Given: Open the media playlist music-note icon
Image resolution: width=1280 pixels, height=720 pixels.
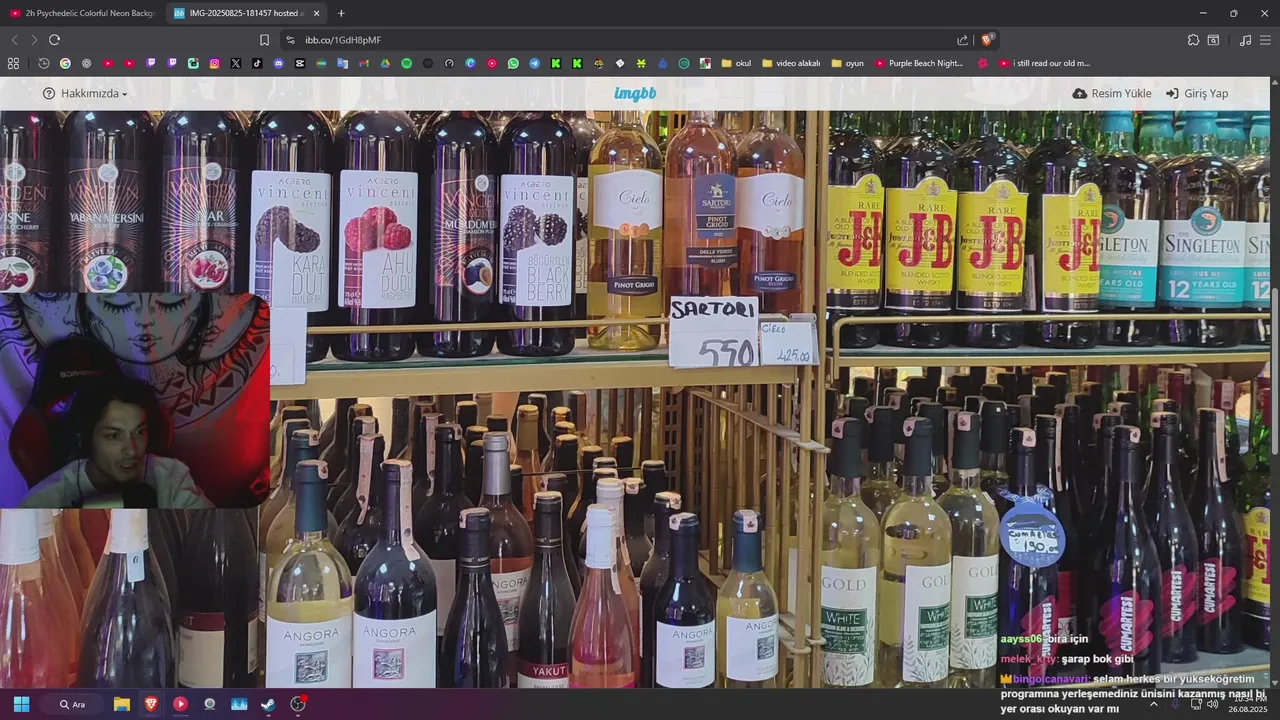Looking at the screenshot, I should [x=1245, y=40].
